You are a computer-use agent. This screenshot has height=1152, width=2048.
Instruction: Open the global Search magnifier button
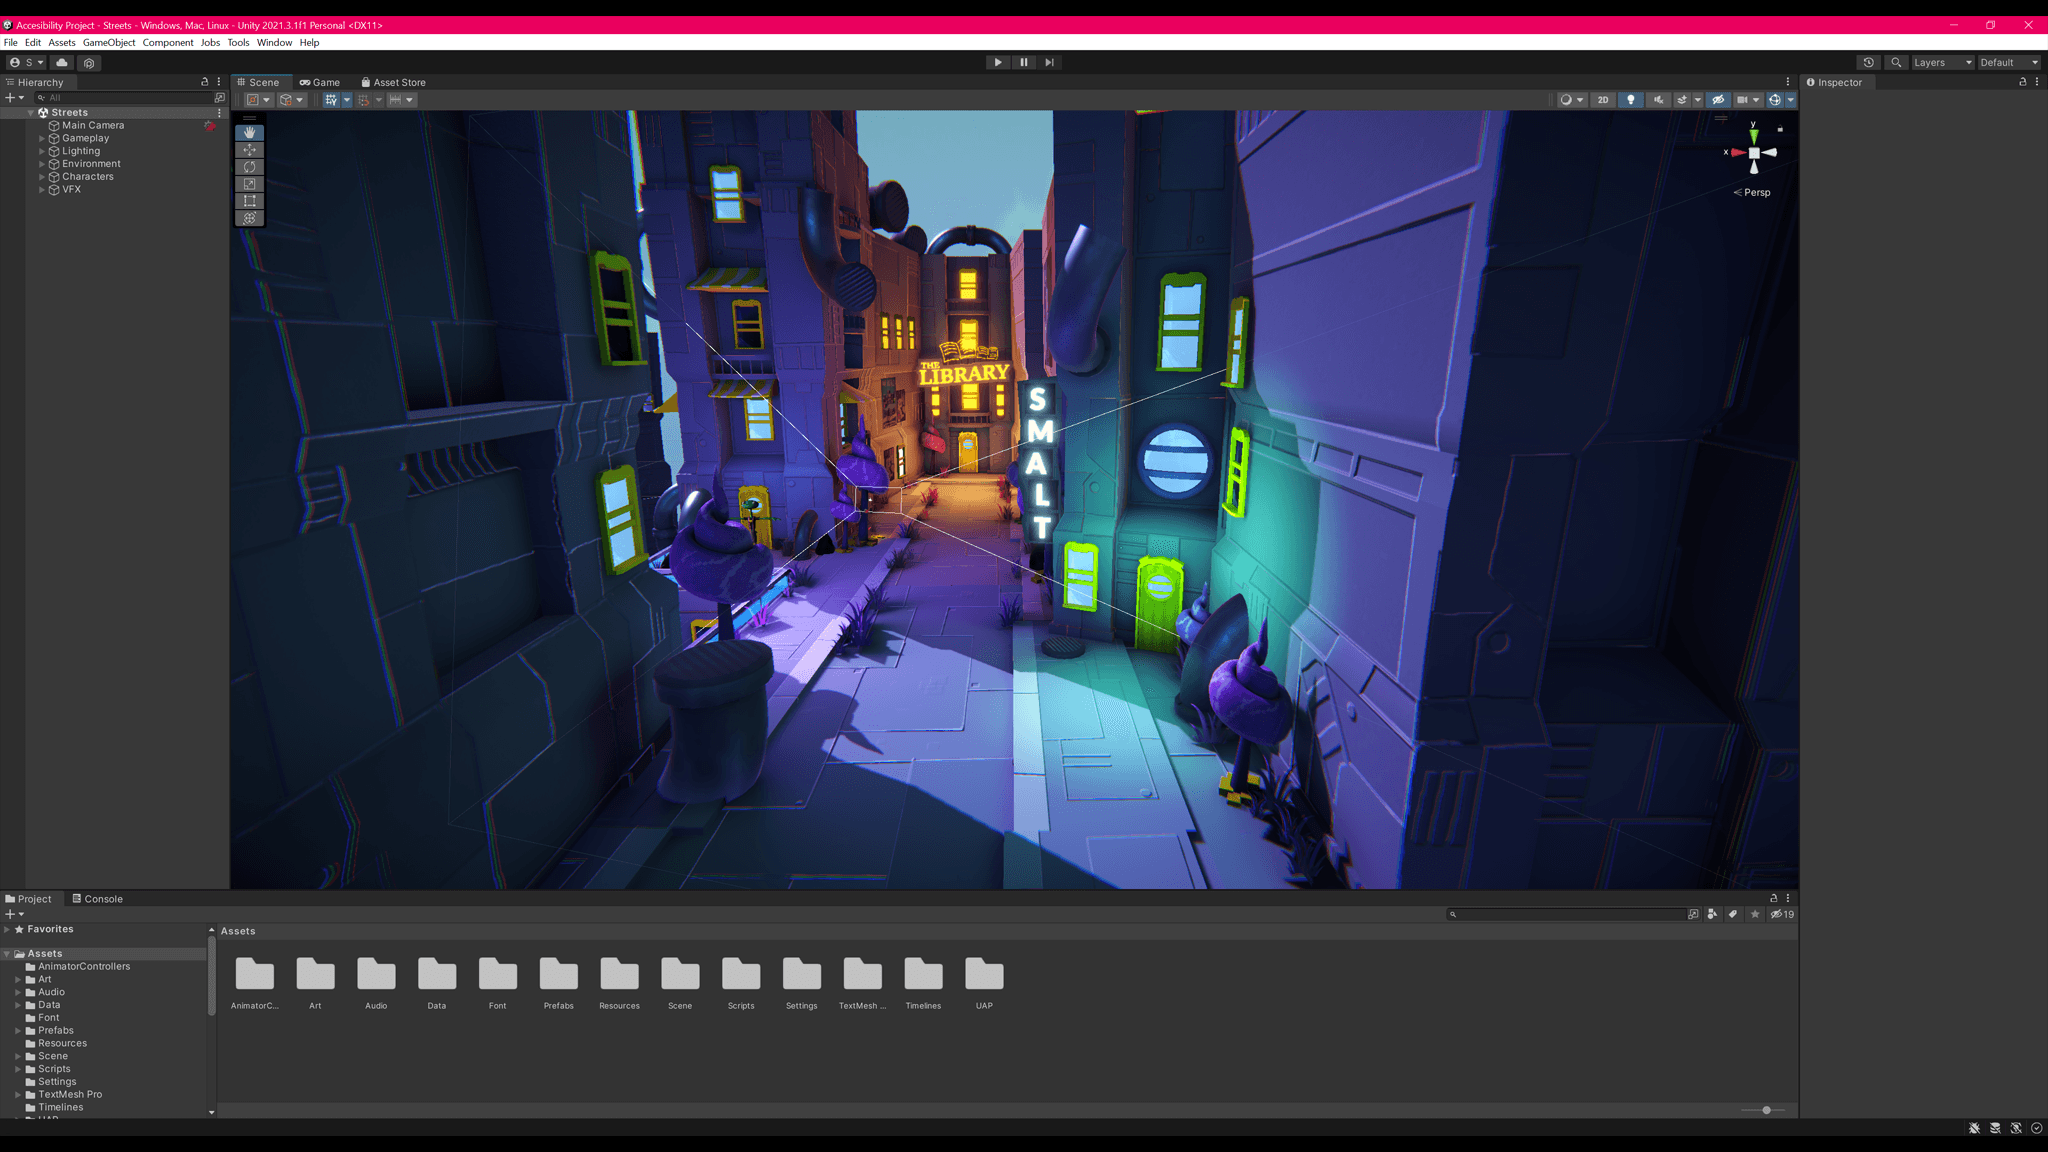pos(1896,62)
